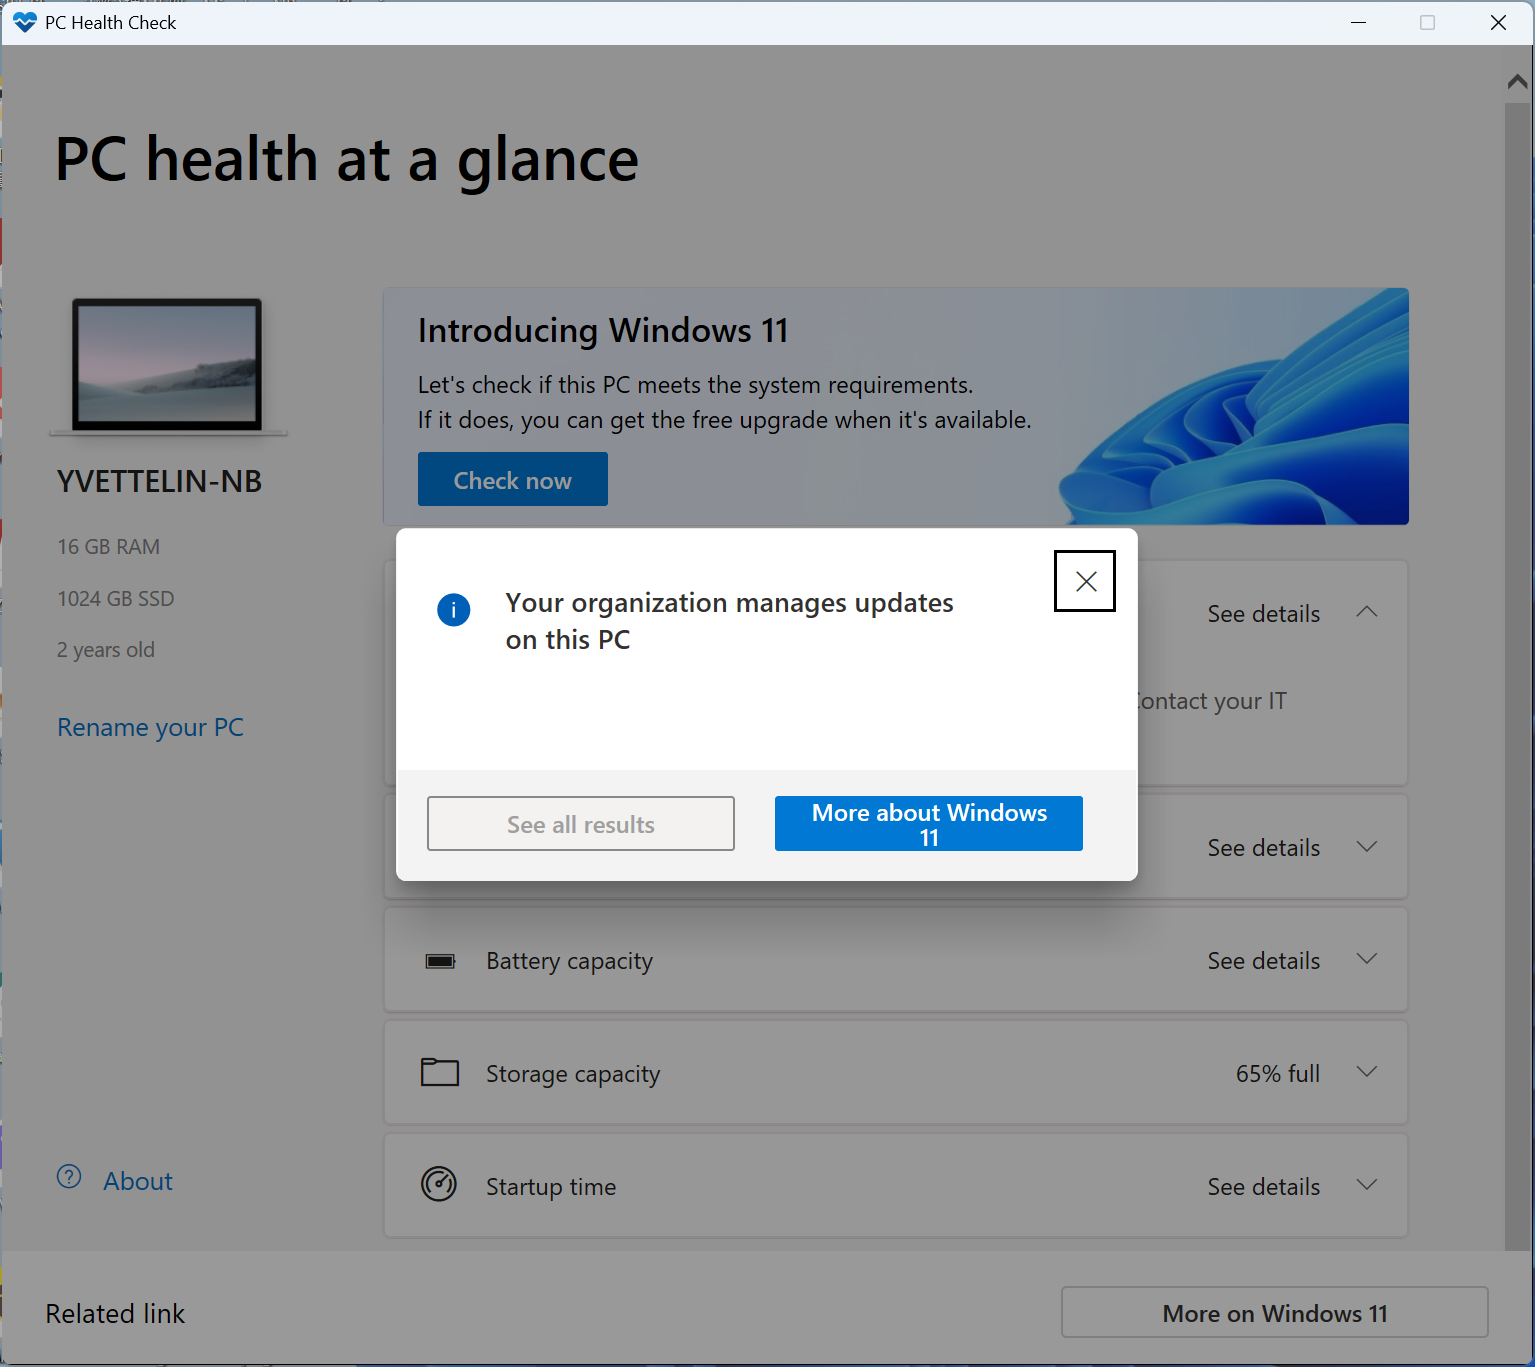The image size is (1535, 1367).
Task: Expand the Storage capacity chevron
Action: 1367,1072
